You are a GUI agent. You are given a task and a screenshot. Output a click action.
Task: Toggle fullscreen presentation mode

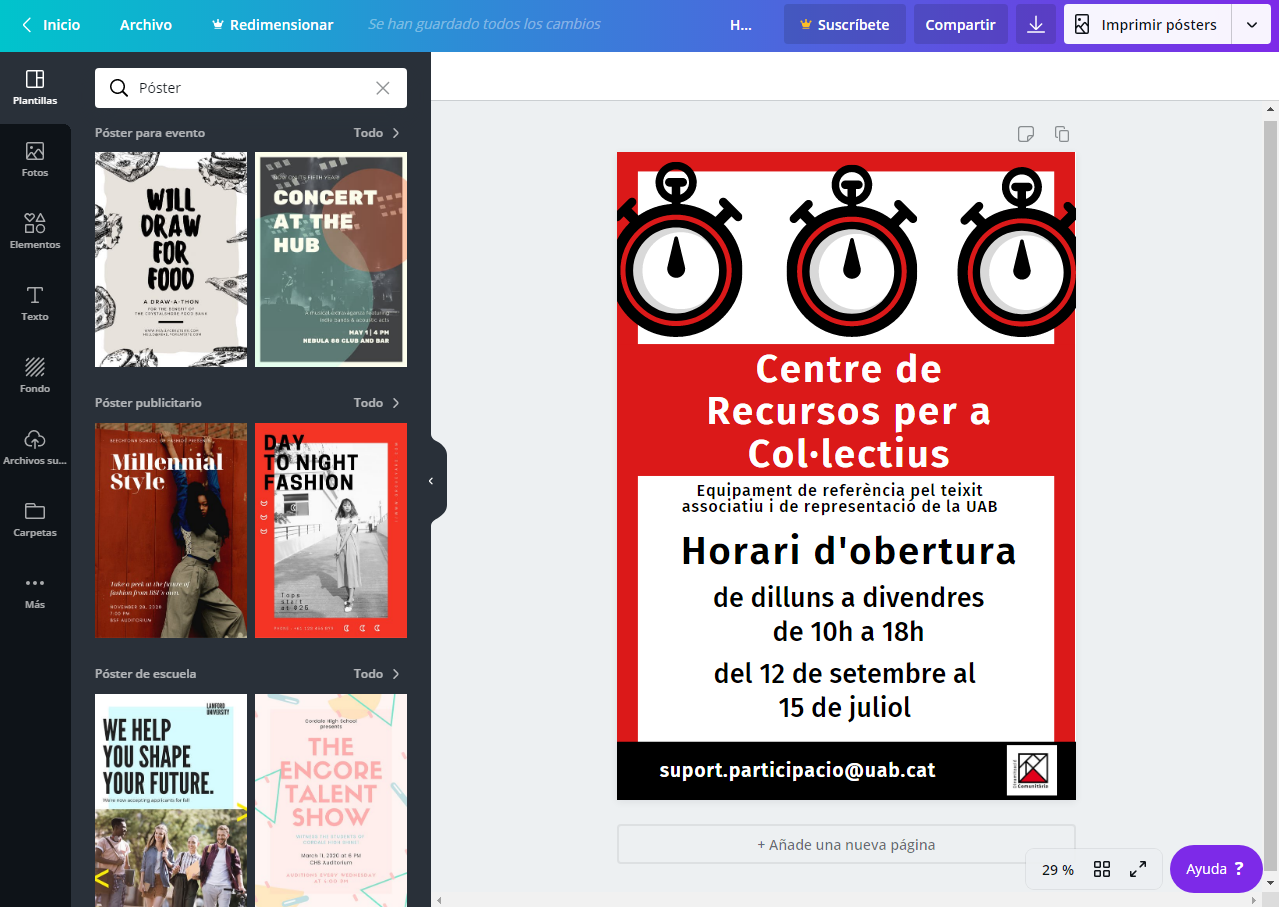[x=1138, y=869]
